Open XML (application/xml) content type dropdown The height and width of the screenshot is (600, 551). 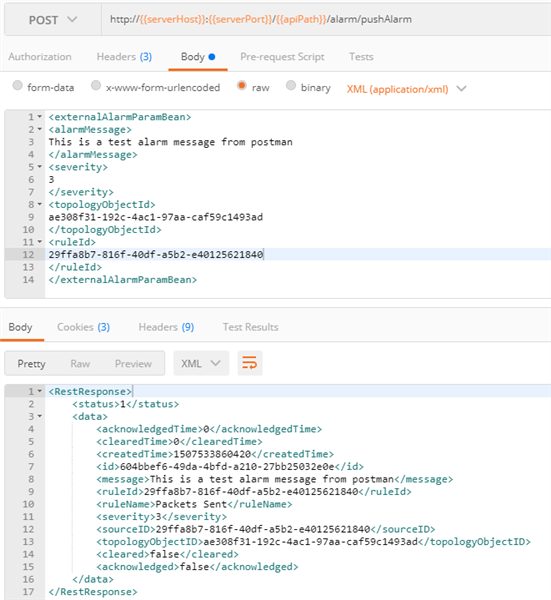tap(406, 89)
